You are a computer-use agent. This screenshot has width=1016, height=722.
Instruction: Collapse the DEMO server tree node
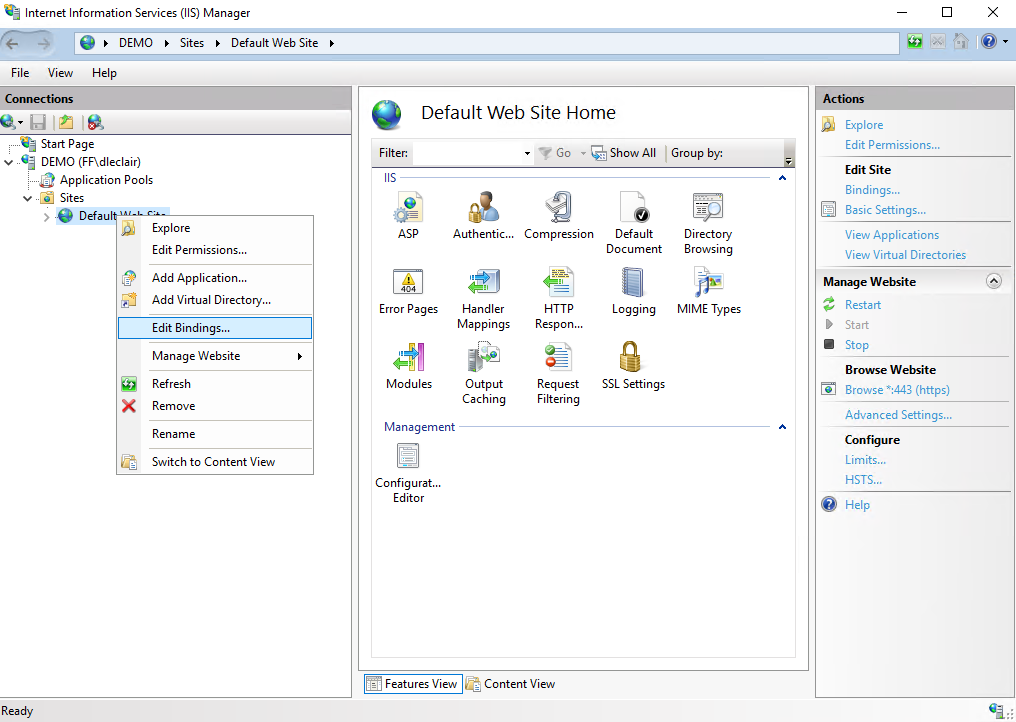coord(8,162)
